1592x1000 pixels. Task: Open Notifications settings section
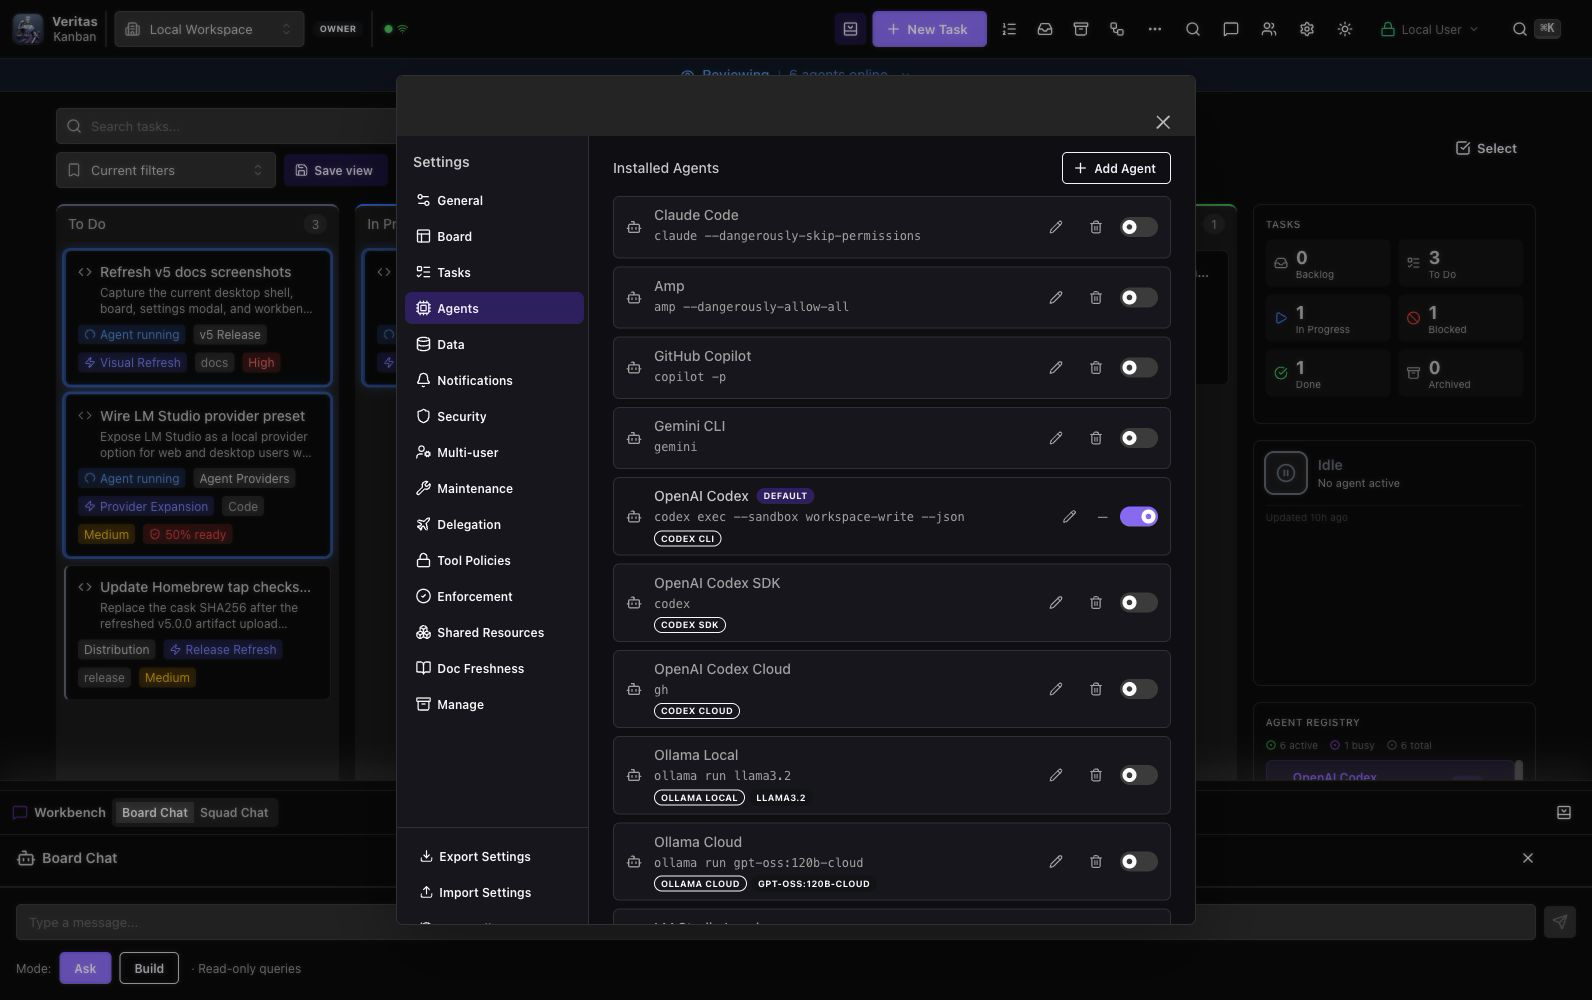click(x=494, y=380)
